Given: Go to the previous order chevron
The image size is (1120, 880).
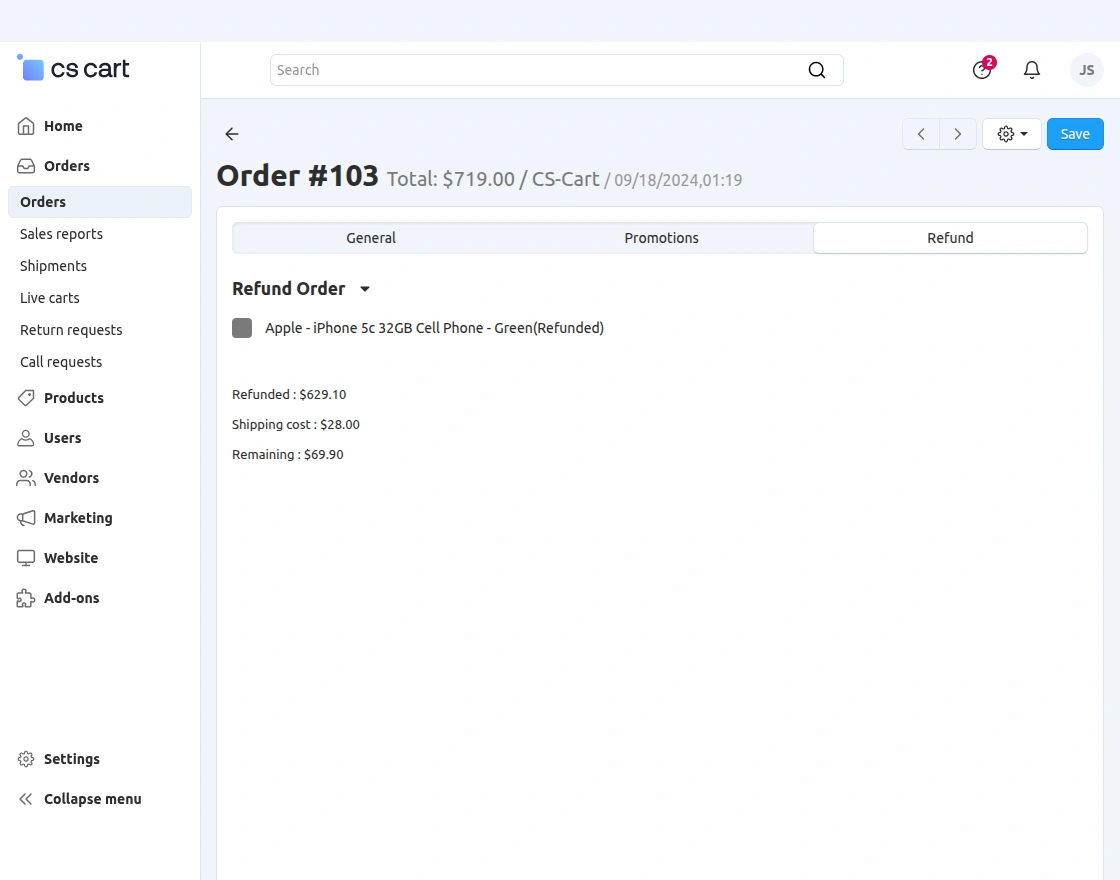Looking at the screenshot, I should coord(921,134).
